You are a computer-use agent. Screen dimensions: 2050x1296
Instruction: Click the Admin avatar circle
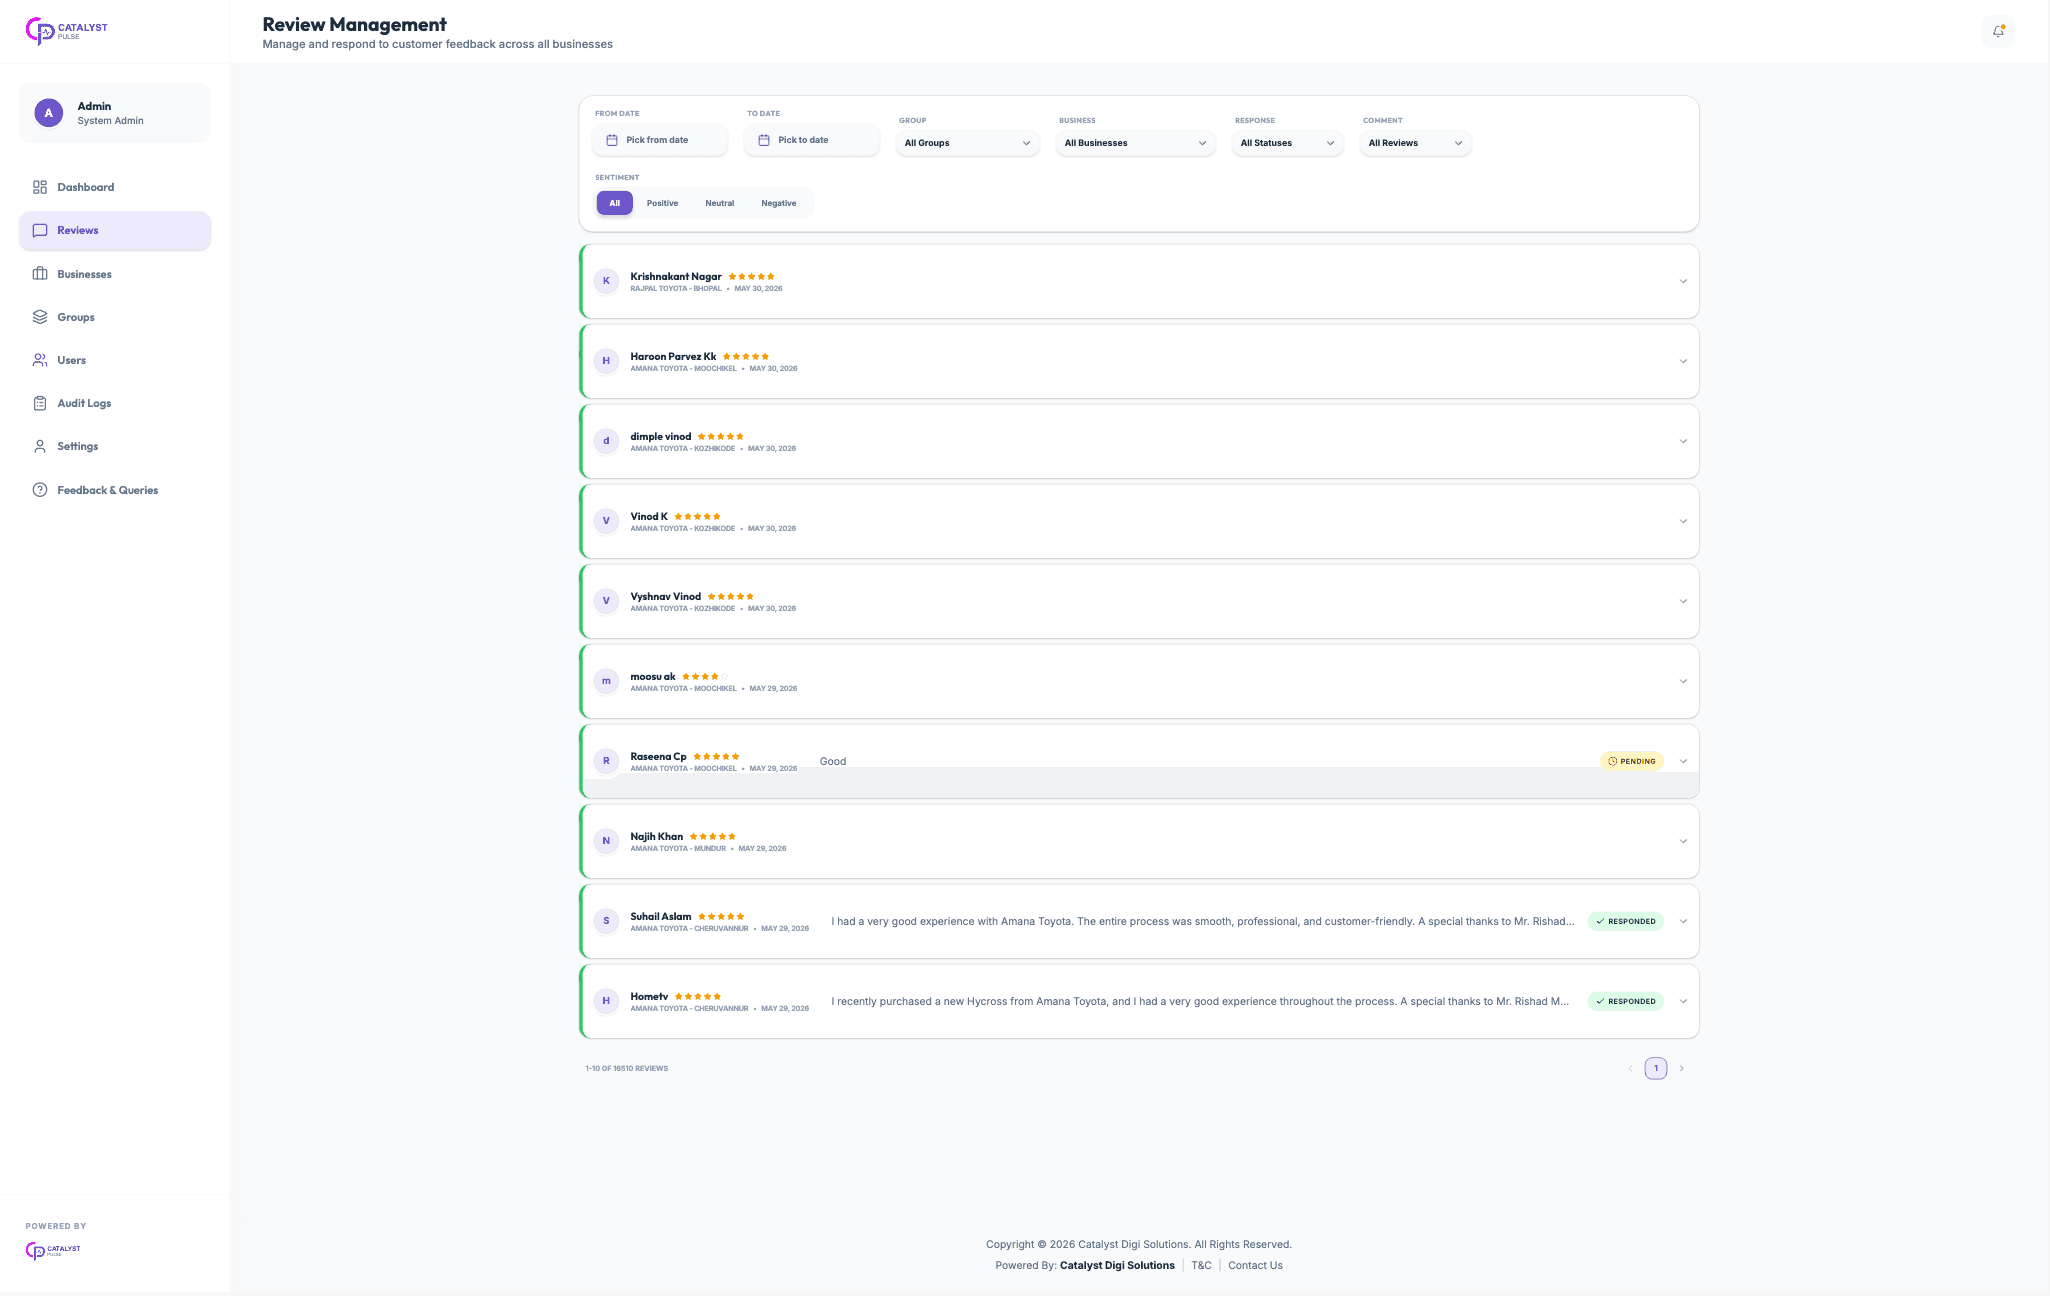[48, 113]
